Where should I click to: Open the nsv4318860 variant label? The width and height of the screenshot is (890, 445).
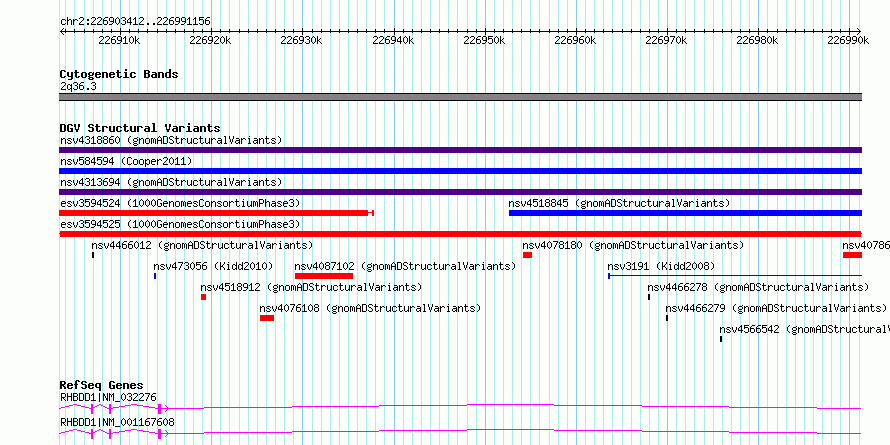click(171, 140)
